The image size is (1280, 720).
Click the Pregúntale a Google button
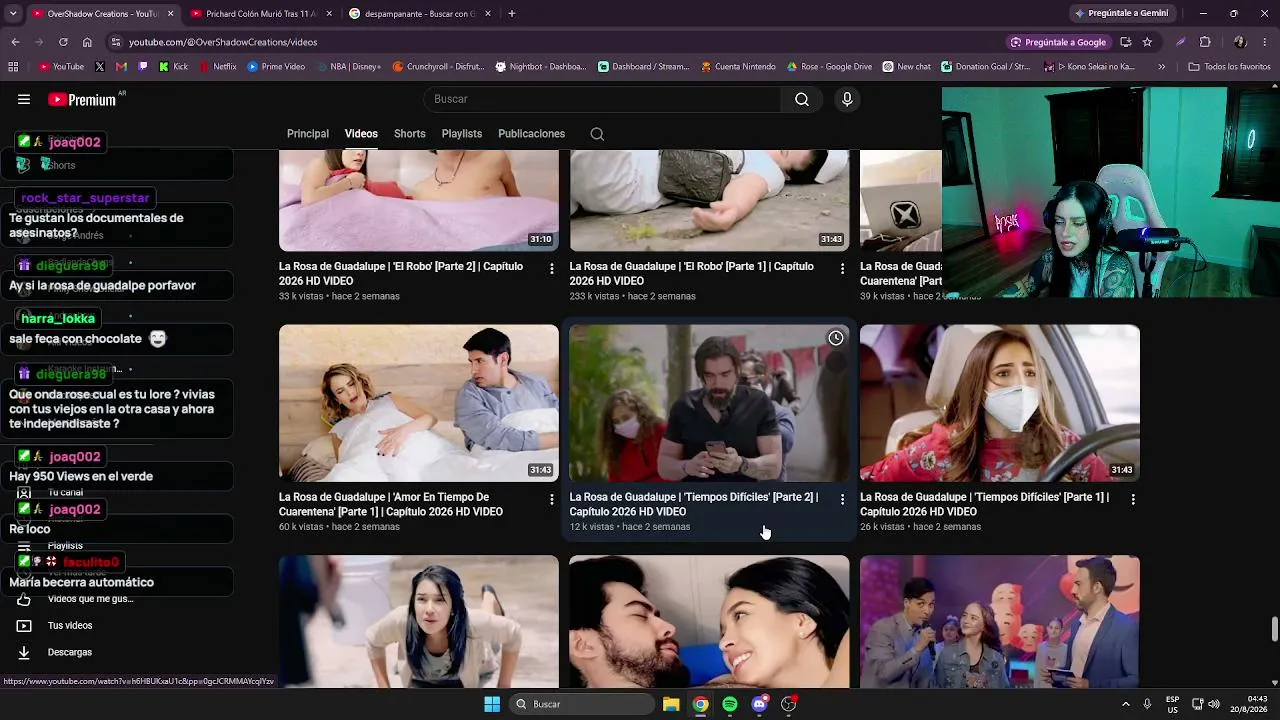point(1058,42)
